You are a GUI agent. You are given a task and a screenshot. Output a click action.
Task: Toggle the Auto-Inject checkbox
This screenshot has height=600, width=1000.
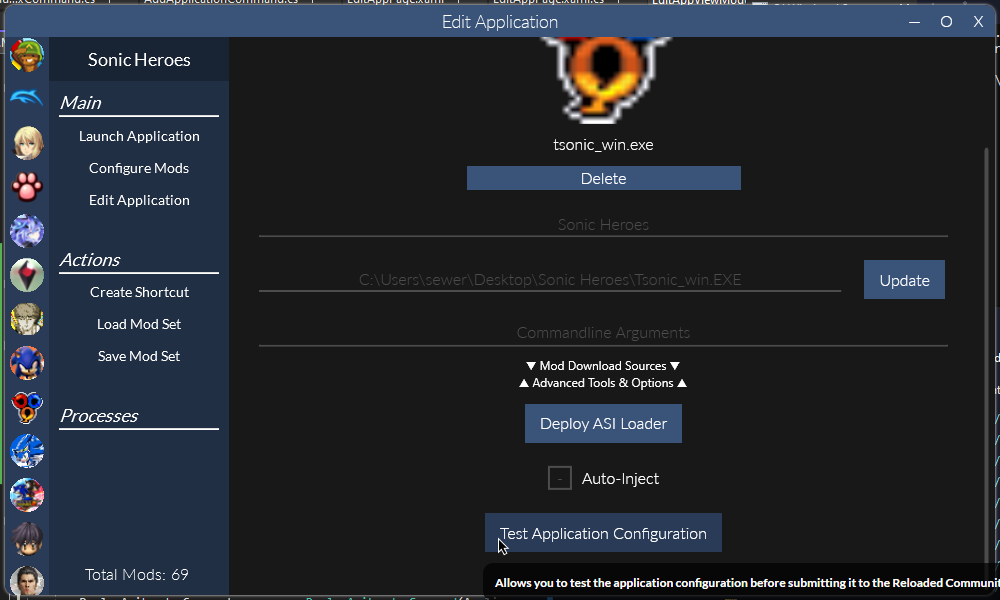pyautogui.click(x=559, y=478)
